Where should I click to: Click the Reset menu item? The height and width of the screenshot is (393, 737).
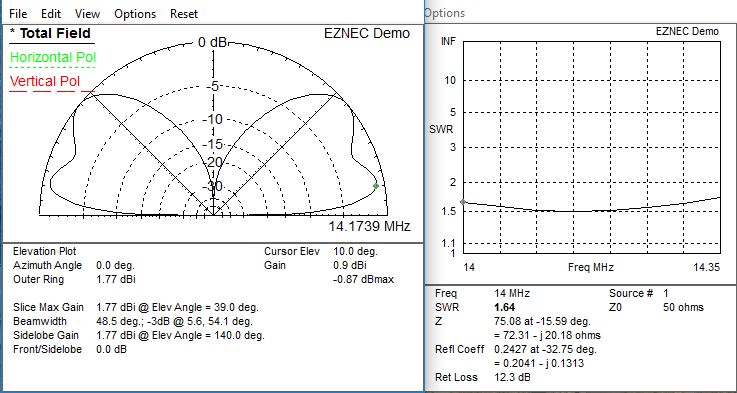coord(184,14)
